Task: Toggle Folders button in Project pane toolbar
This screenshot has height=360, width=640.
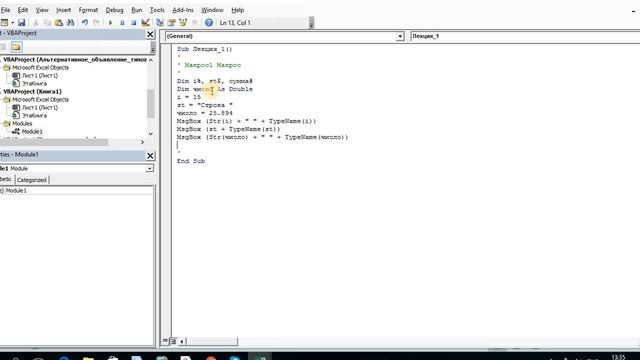Action: [x=16, y=47]
